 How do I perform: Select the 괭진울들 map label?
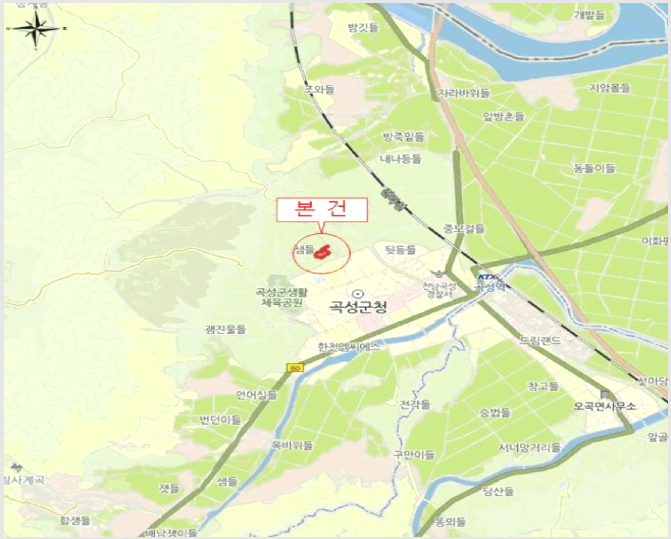pos(226,329)
